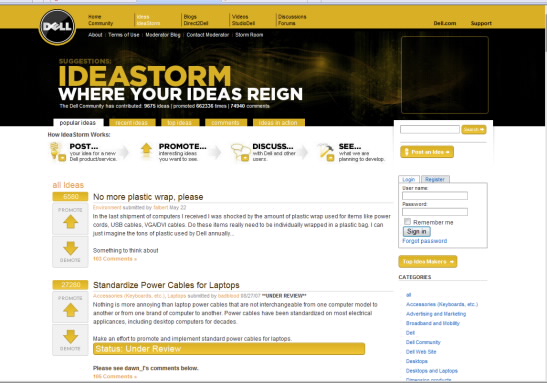Open Home Community menu item

pos(100,20)
